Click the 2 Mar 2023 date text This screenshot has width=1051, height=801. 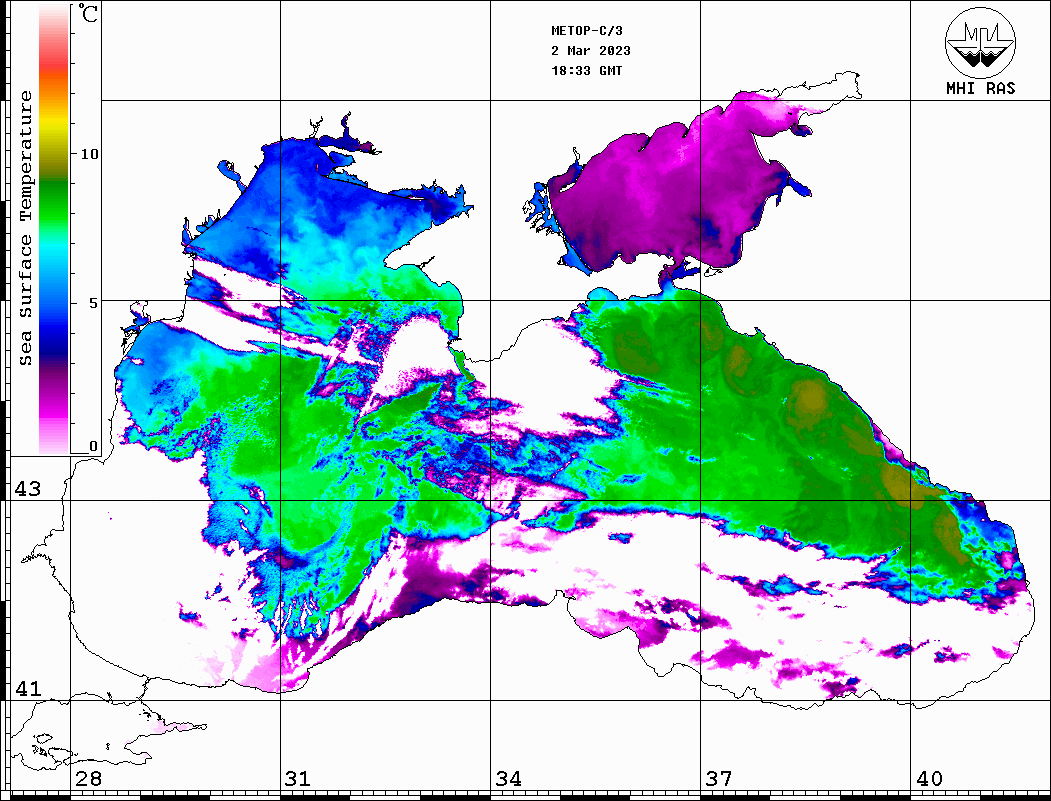coord(590,51)
